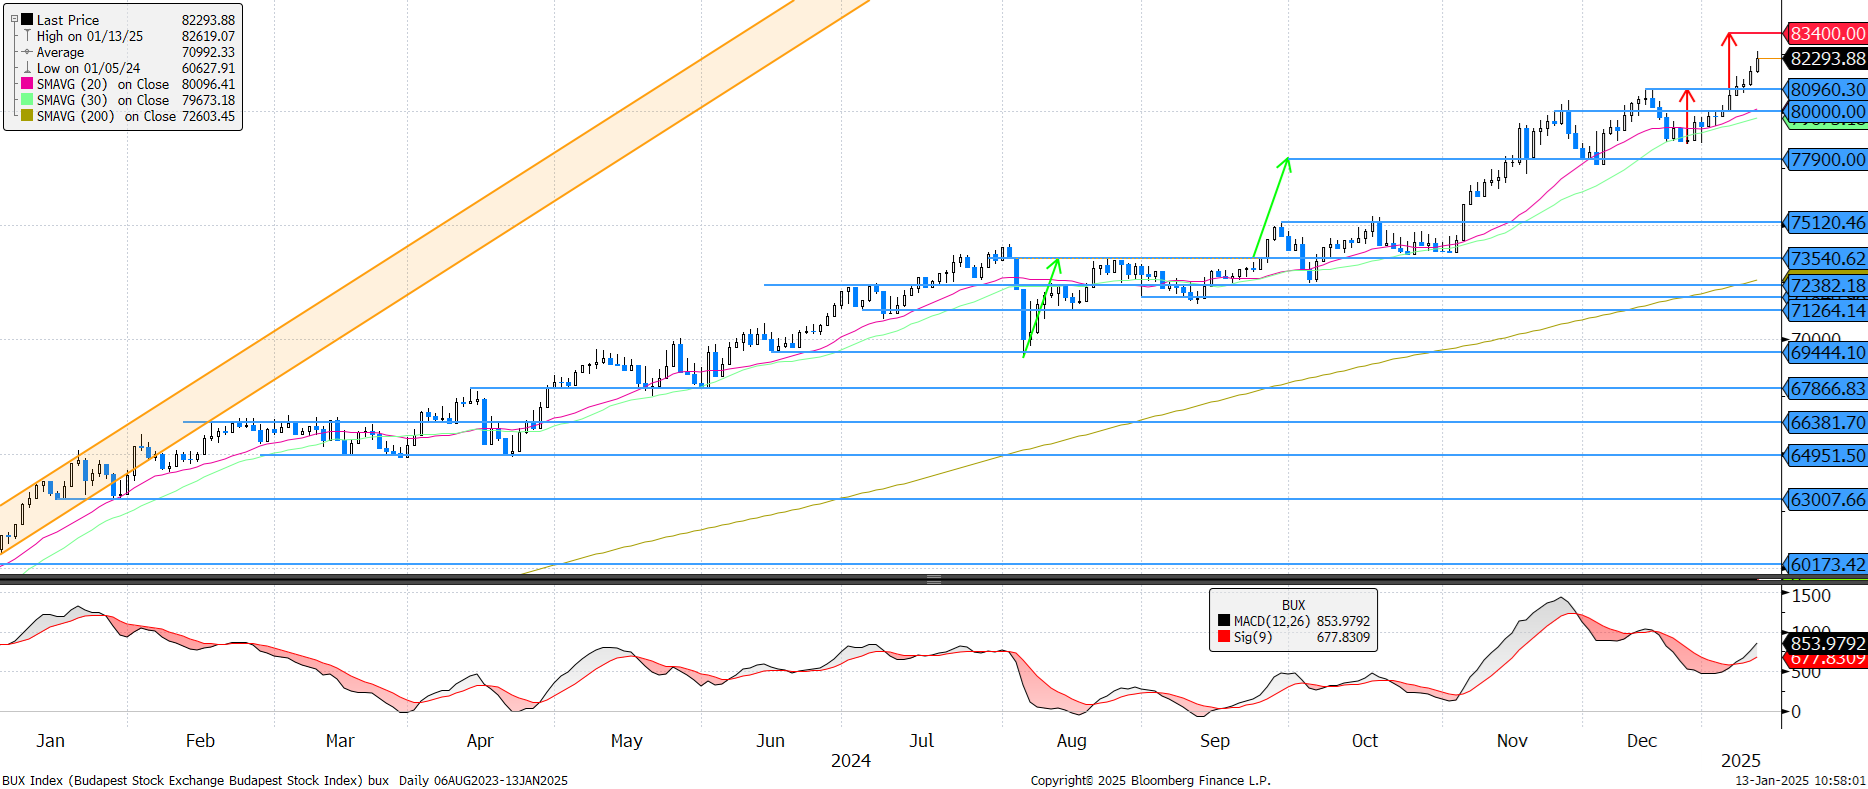Click the 1500 MACD axis label
This screenshot has height=789, width=1868.
tap(1811, 596)
